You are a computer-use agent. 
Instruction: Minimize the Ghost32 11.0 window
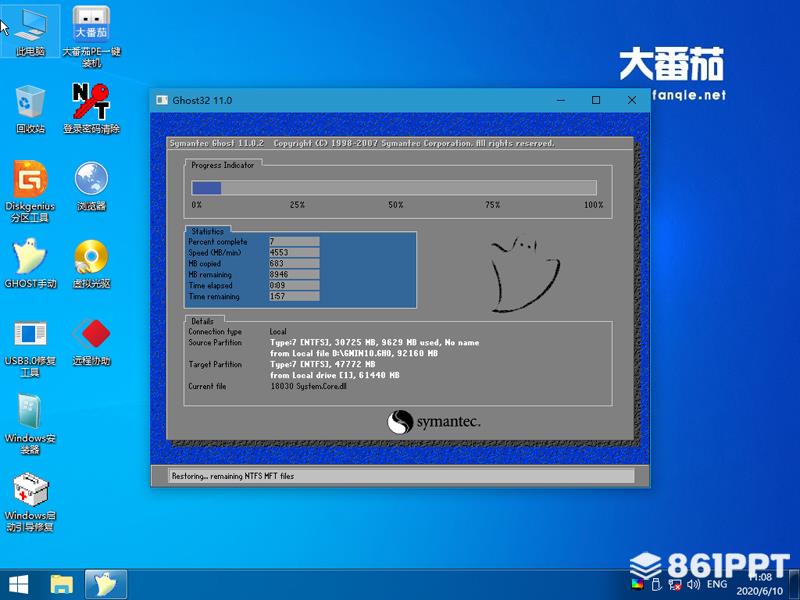point(561,100)
